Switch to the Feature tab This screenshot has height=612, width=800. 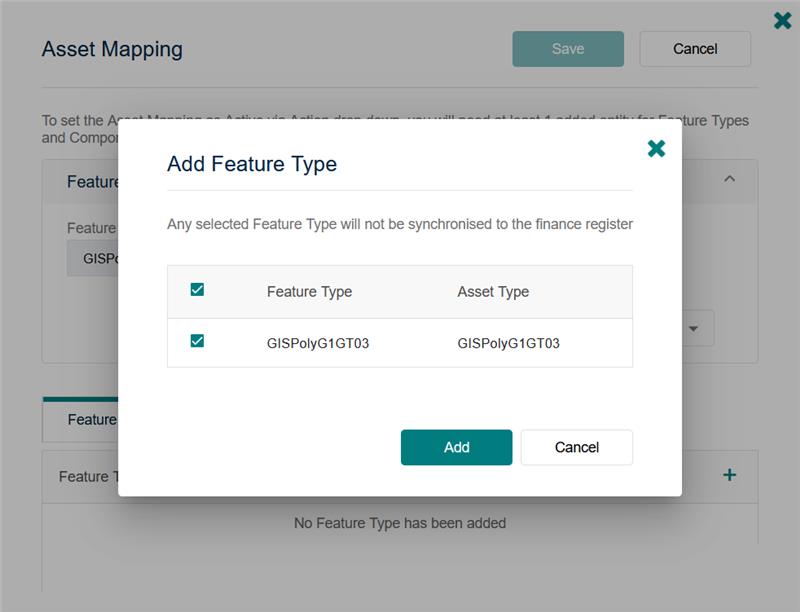click(90, 420)
